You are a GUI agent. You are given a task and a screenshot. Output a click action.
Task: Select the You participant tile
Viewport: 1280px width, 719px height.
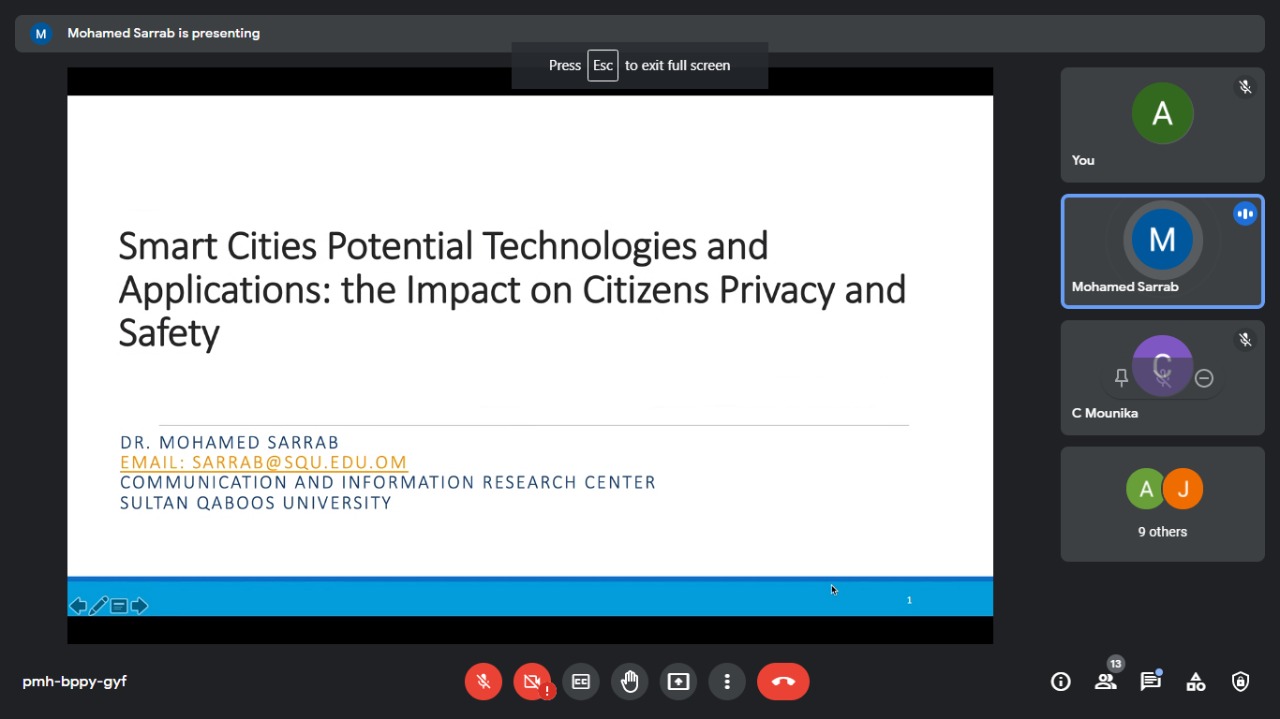click(1162, 125)
